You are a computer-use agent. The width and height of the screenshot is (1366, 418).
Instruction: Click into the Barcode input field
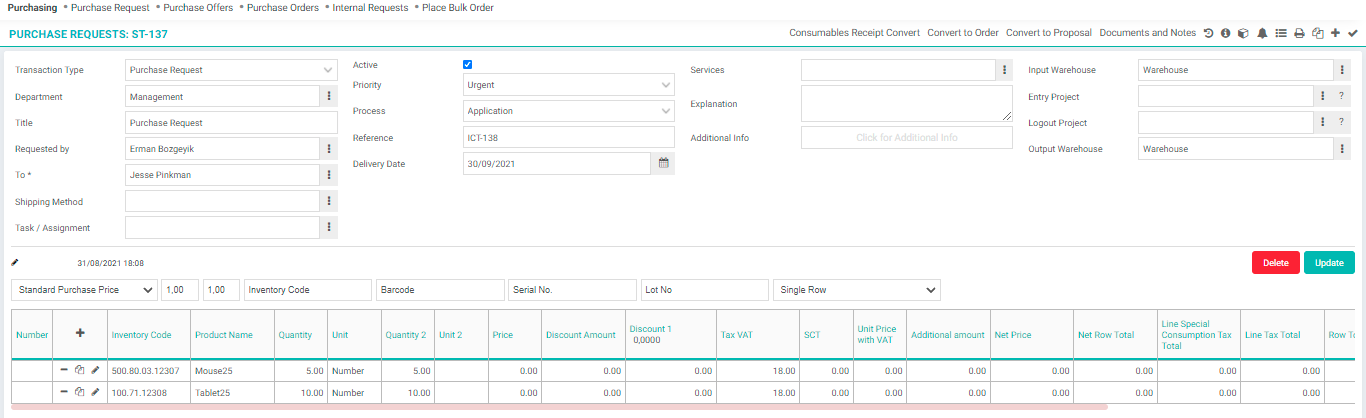(440, 290)
